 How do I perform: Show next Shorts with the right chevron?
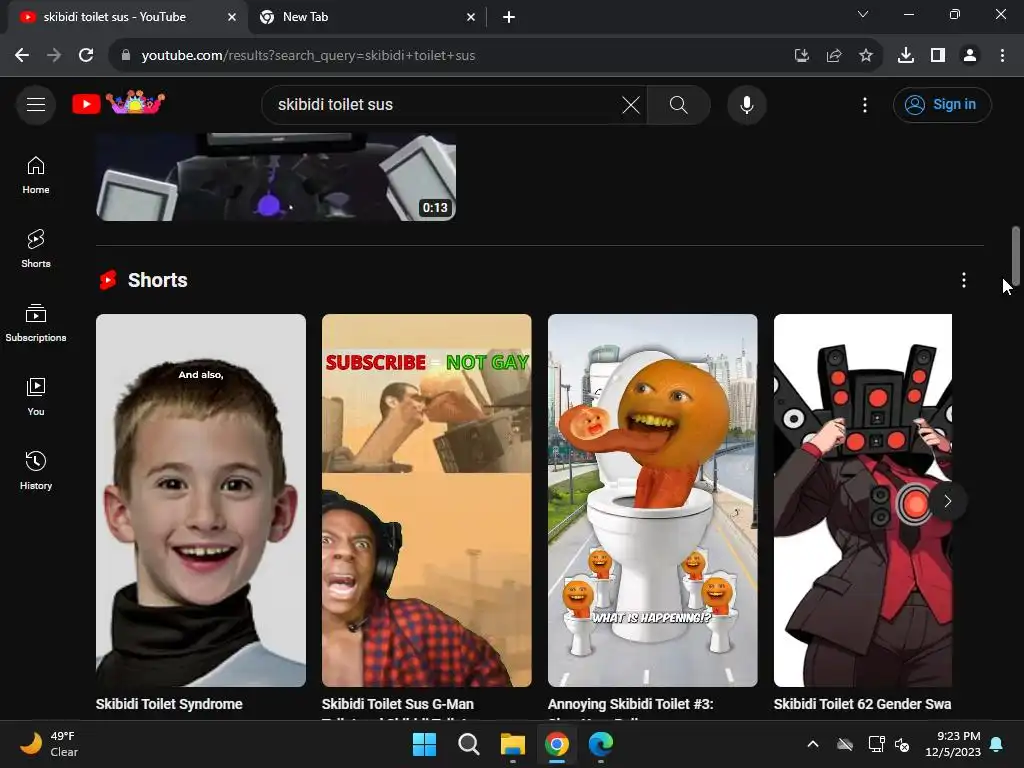click(x=948, y=501)
